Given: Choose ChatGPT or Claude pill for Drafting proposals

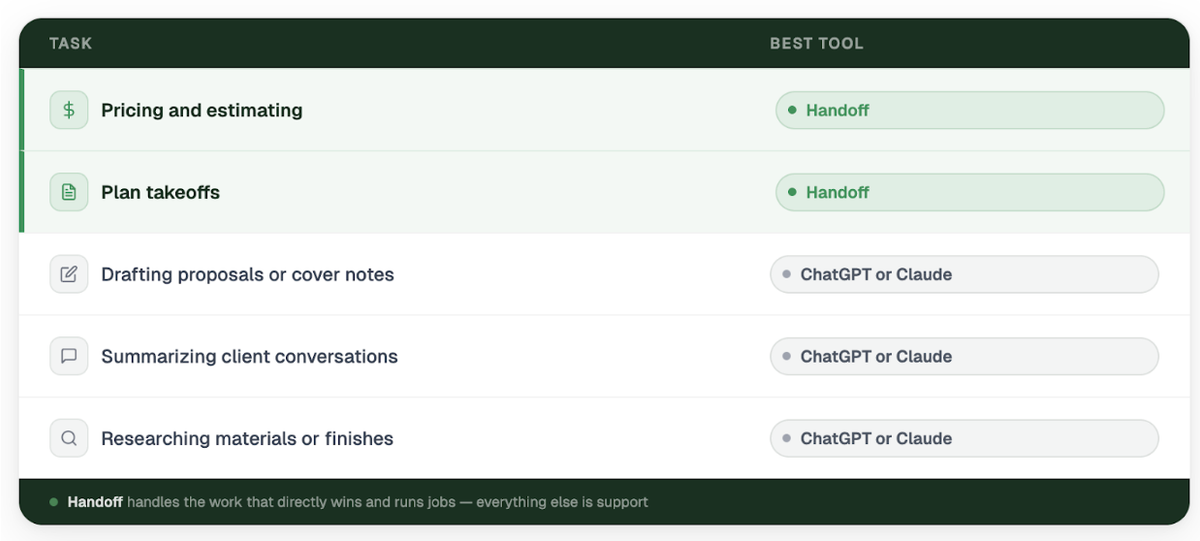Looking at the screenshot, I should [x=964, y=274].
